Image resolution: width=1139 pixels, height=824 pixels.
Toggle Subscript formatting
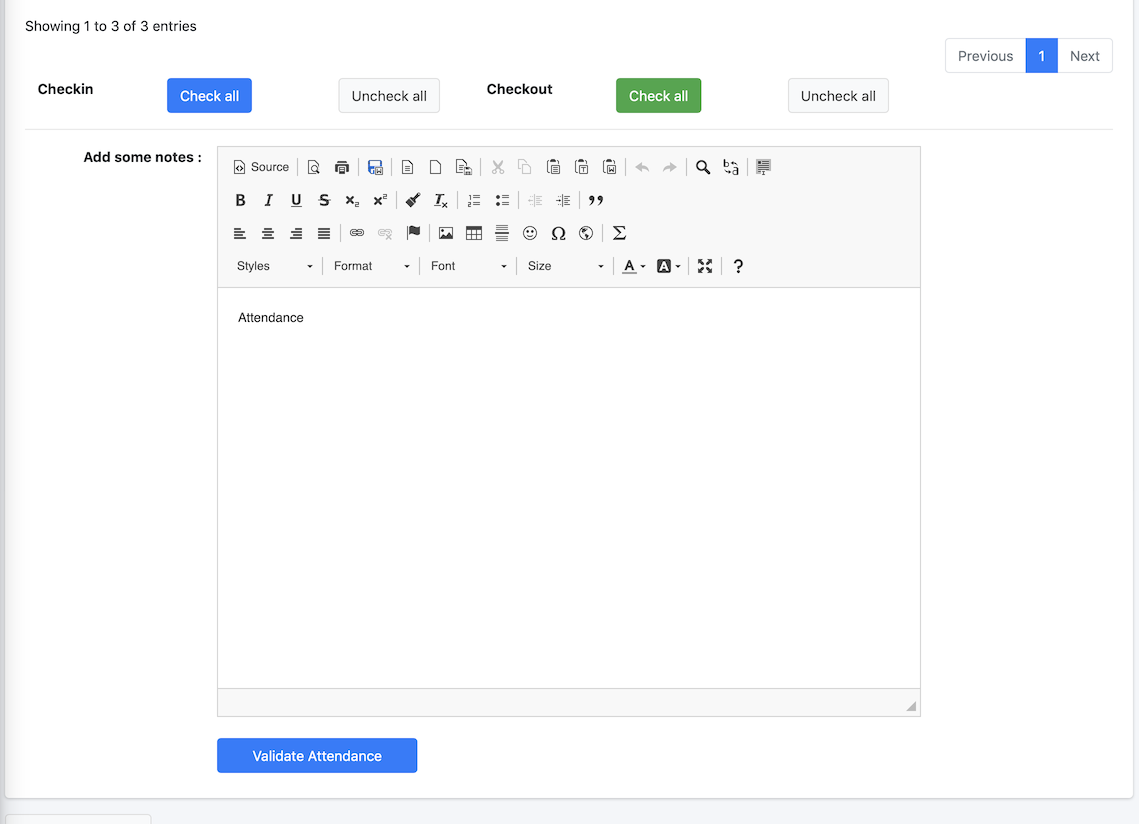pyautogui.click(x=352, y=201)
